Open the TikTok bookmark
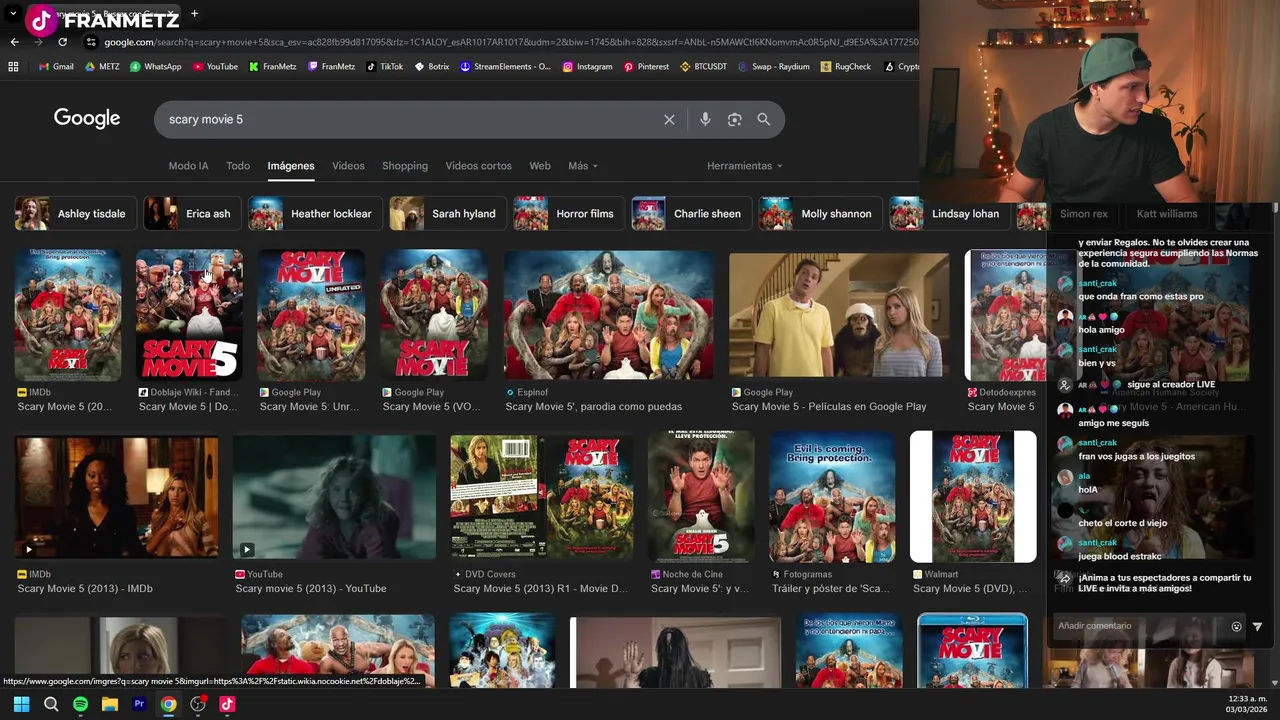 coord(384,67)
